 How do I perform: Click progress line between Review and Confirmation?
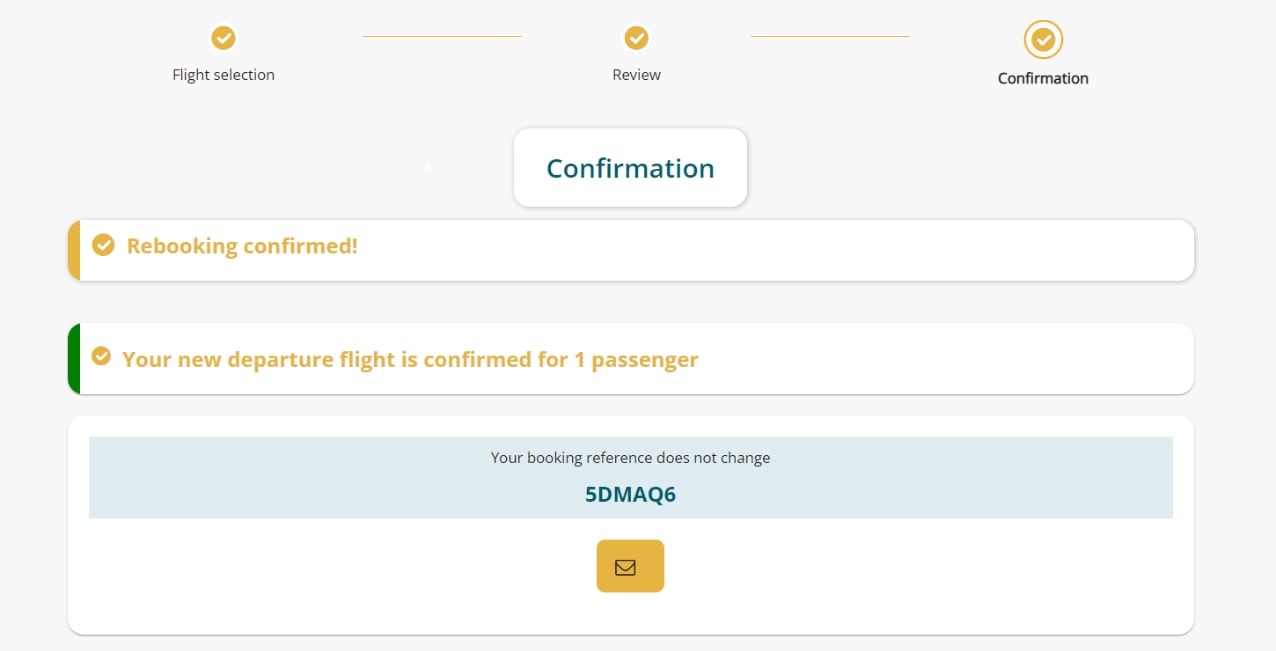[830, 37]
